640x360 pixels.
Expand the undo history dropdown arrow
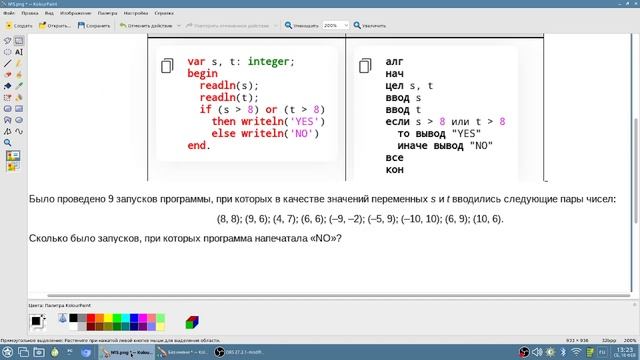(x=179, y=26)
